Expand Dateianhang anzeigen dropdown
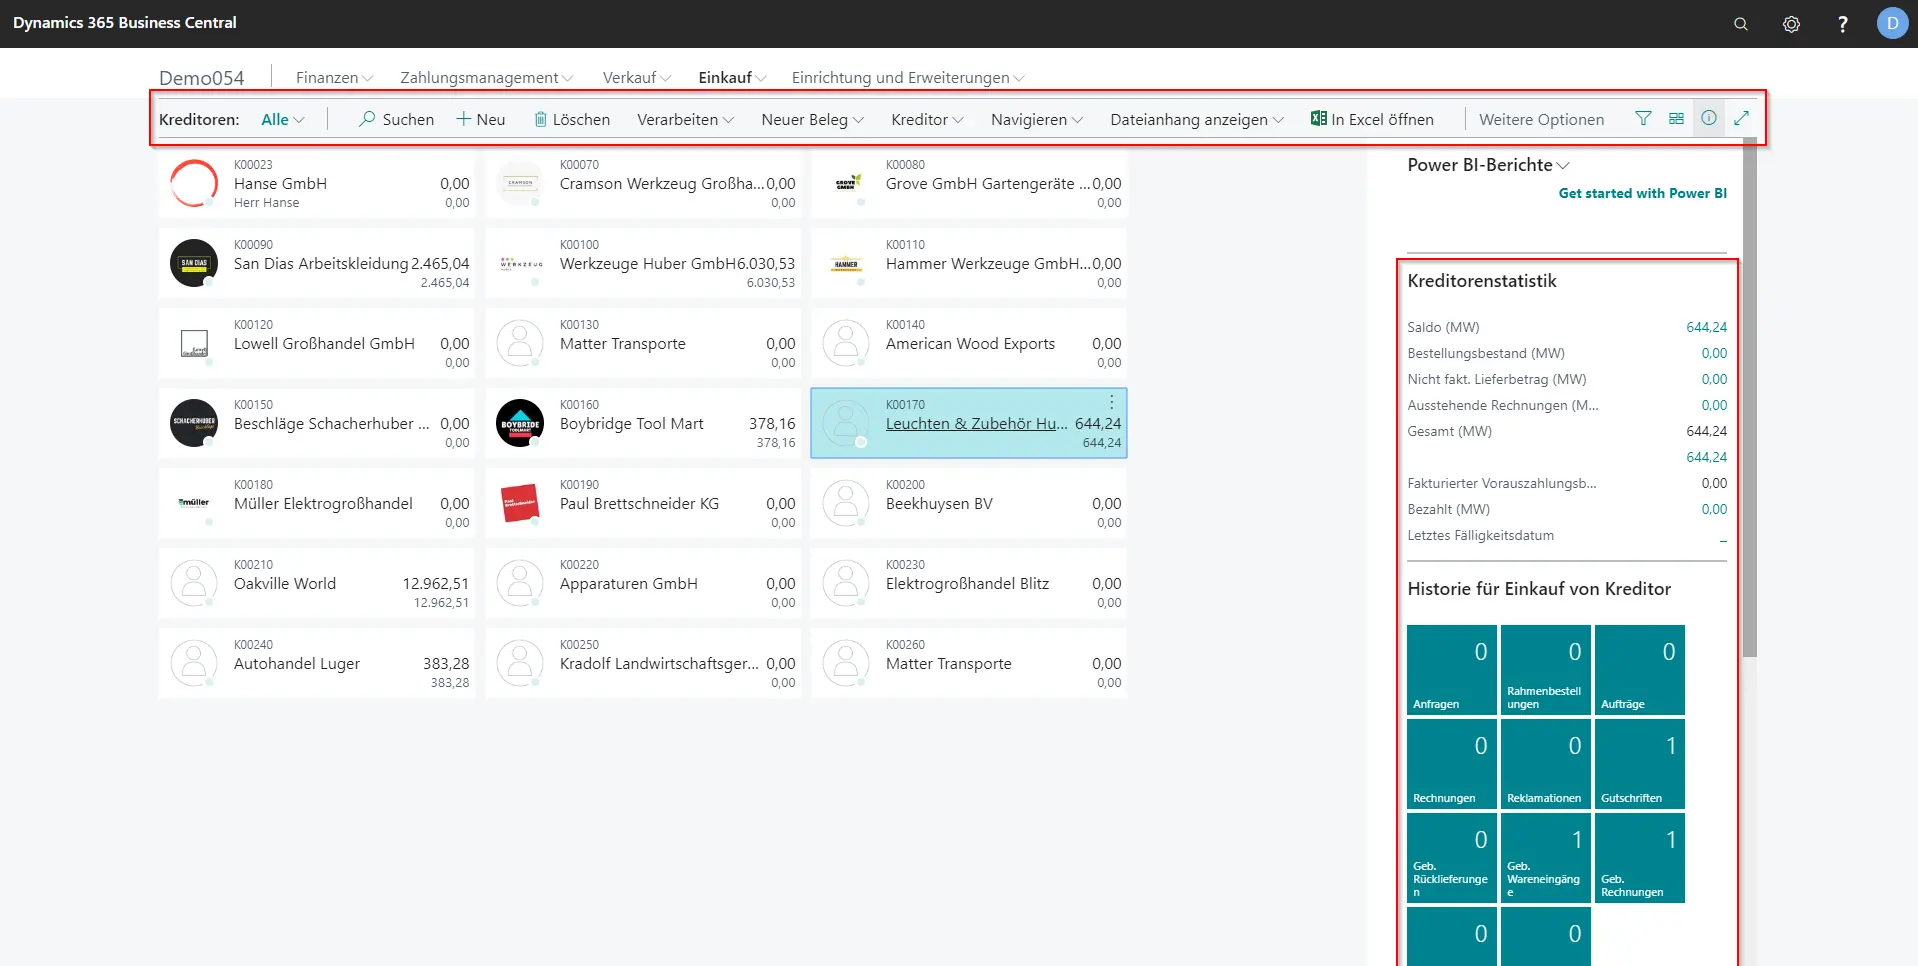Screen dimensions: 1918x966 (x=1197, y=119)
